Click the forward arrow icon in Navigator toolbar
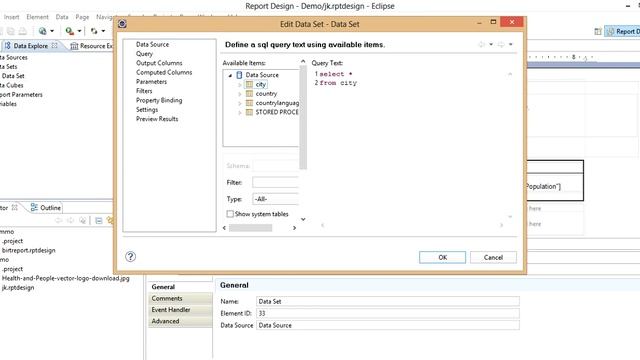The image size is (640, 360). point(70,220)
